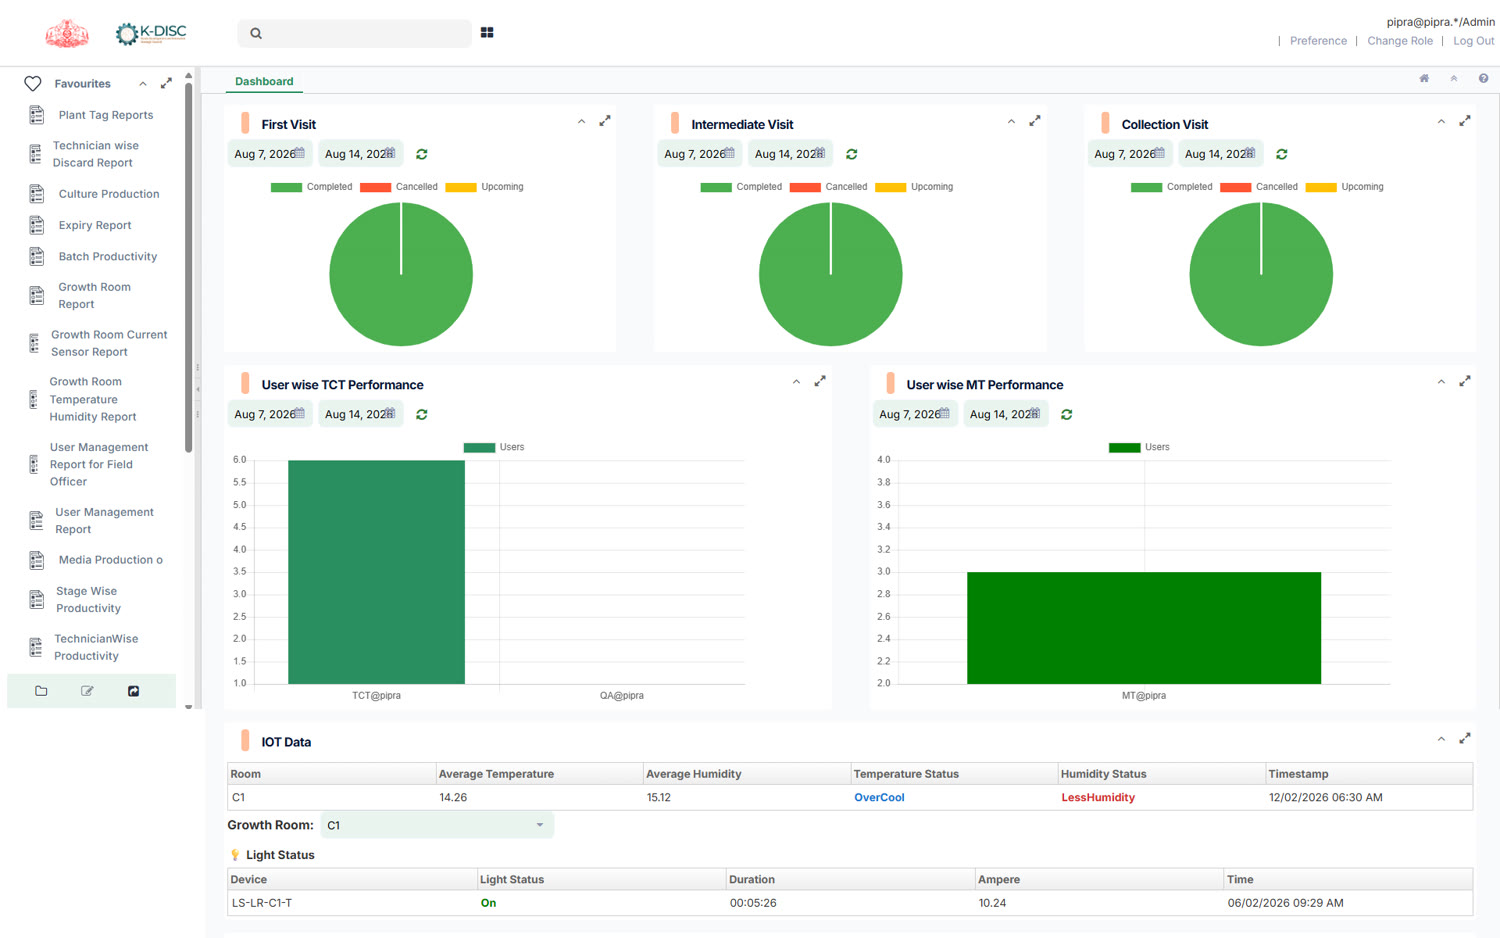Open the Expiry Report link
Viewport: 1500px width, 938px height.
95,226
